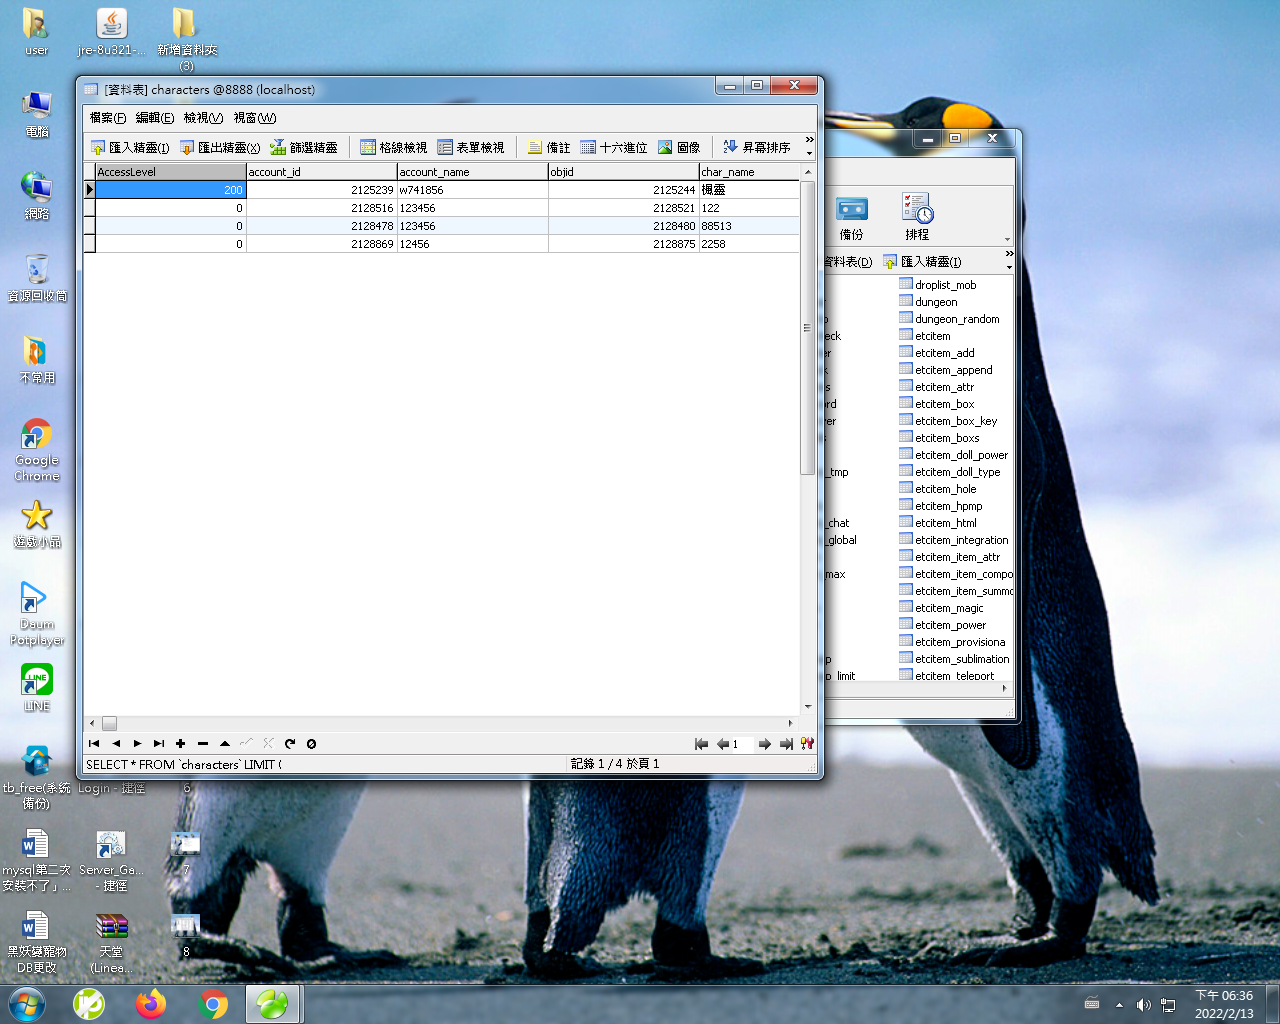Open the 編輯(E) menu
Screen dimensions: 1280x1024
point(155,118)
